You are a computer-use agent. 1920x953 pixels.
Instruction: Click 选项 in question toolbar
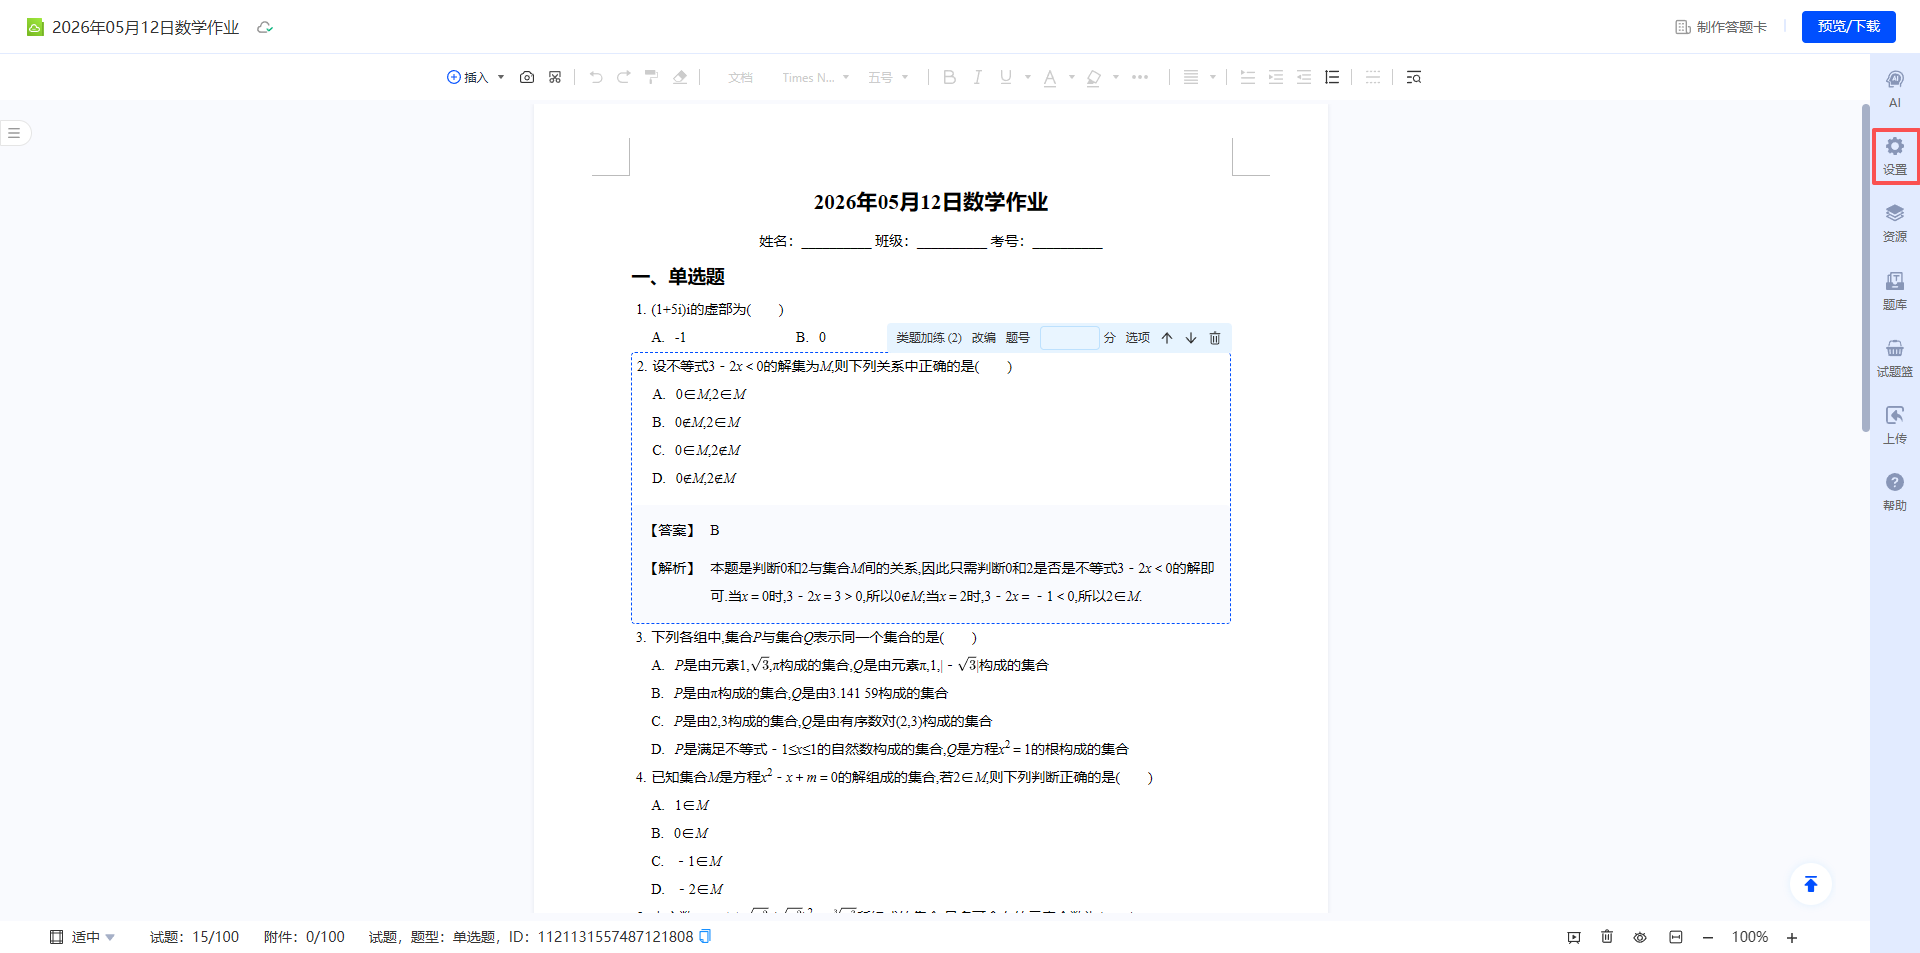tap(1138, 338)
